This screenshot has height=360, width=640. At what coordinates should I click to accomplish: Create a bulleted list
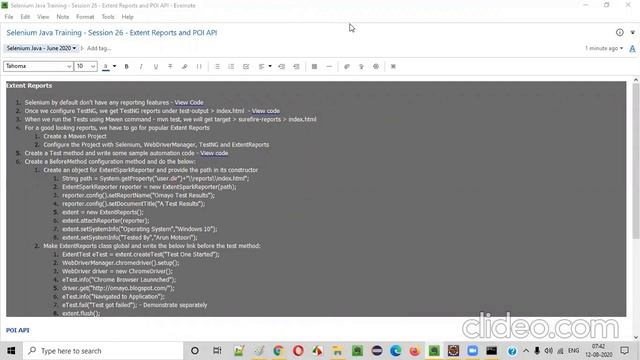pyautogui.click(x=217, y=67)
